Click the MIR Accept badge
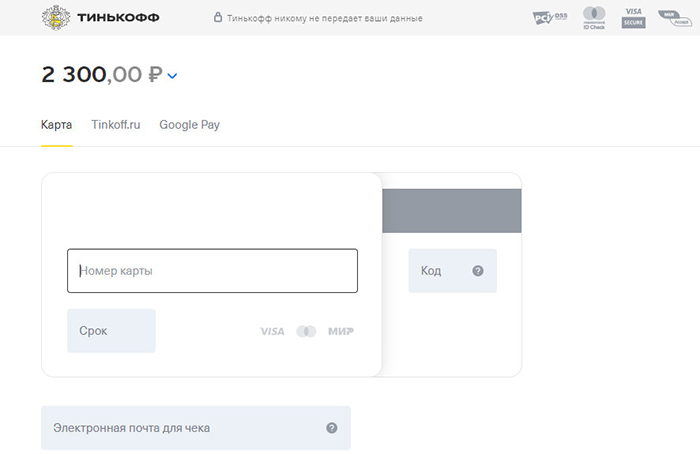The width and height of the screenshot is (700, 454). [675, 18]
